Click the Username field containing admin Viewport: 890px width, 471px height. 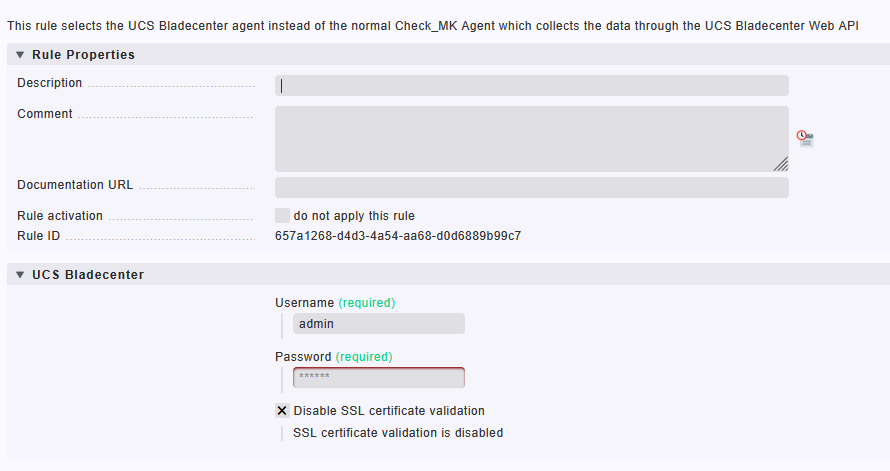(379, 323)
